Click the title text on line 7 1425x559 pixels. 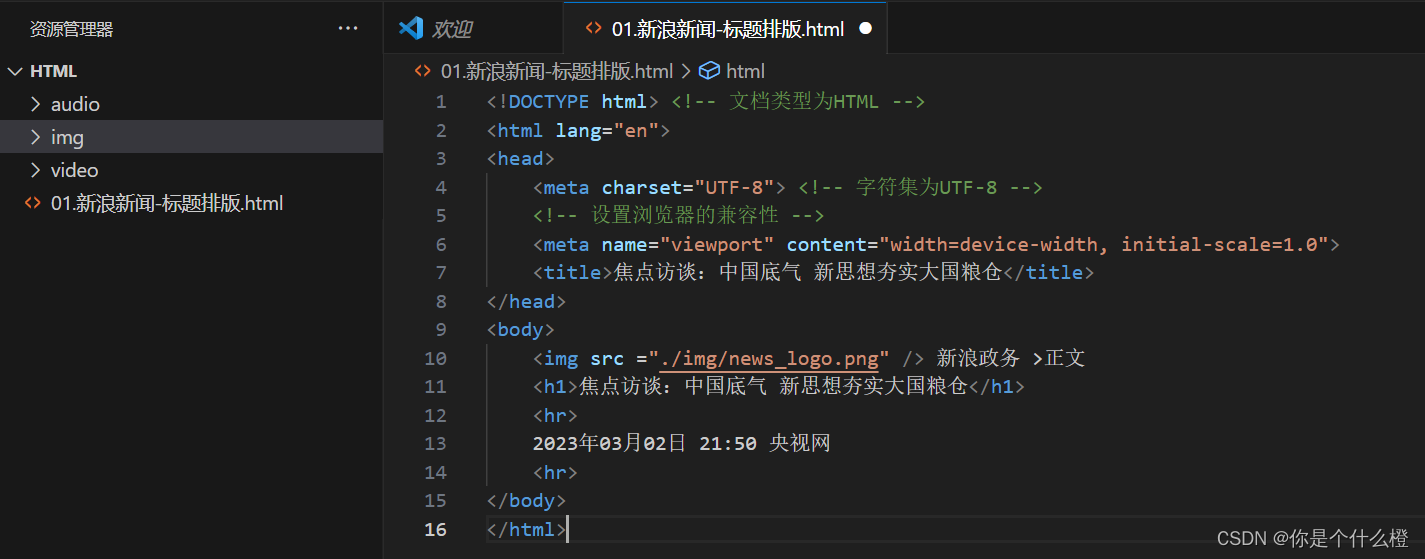pos(807,272)
